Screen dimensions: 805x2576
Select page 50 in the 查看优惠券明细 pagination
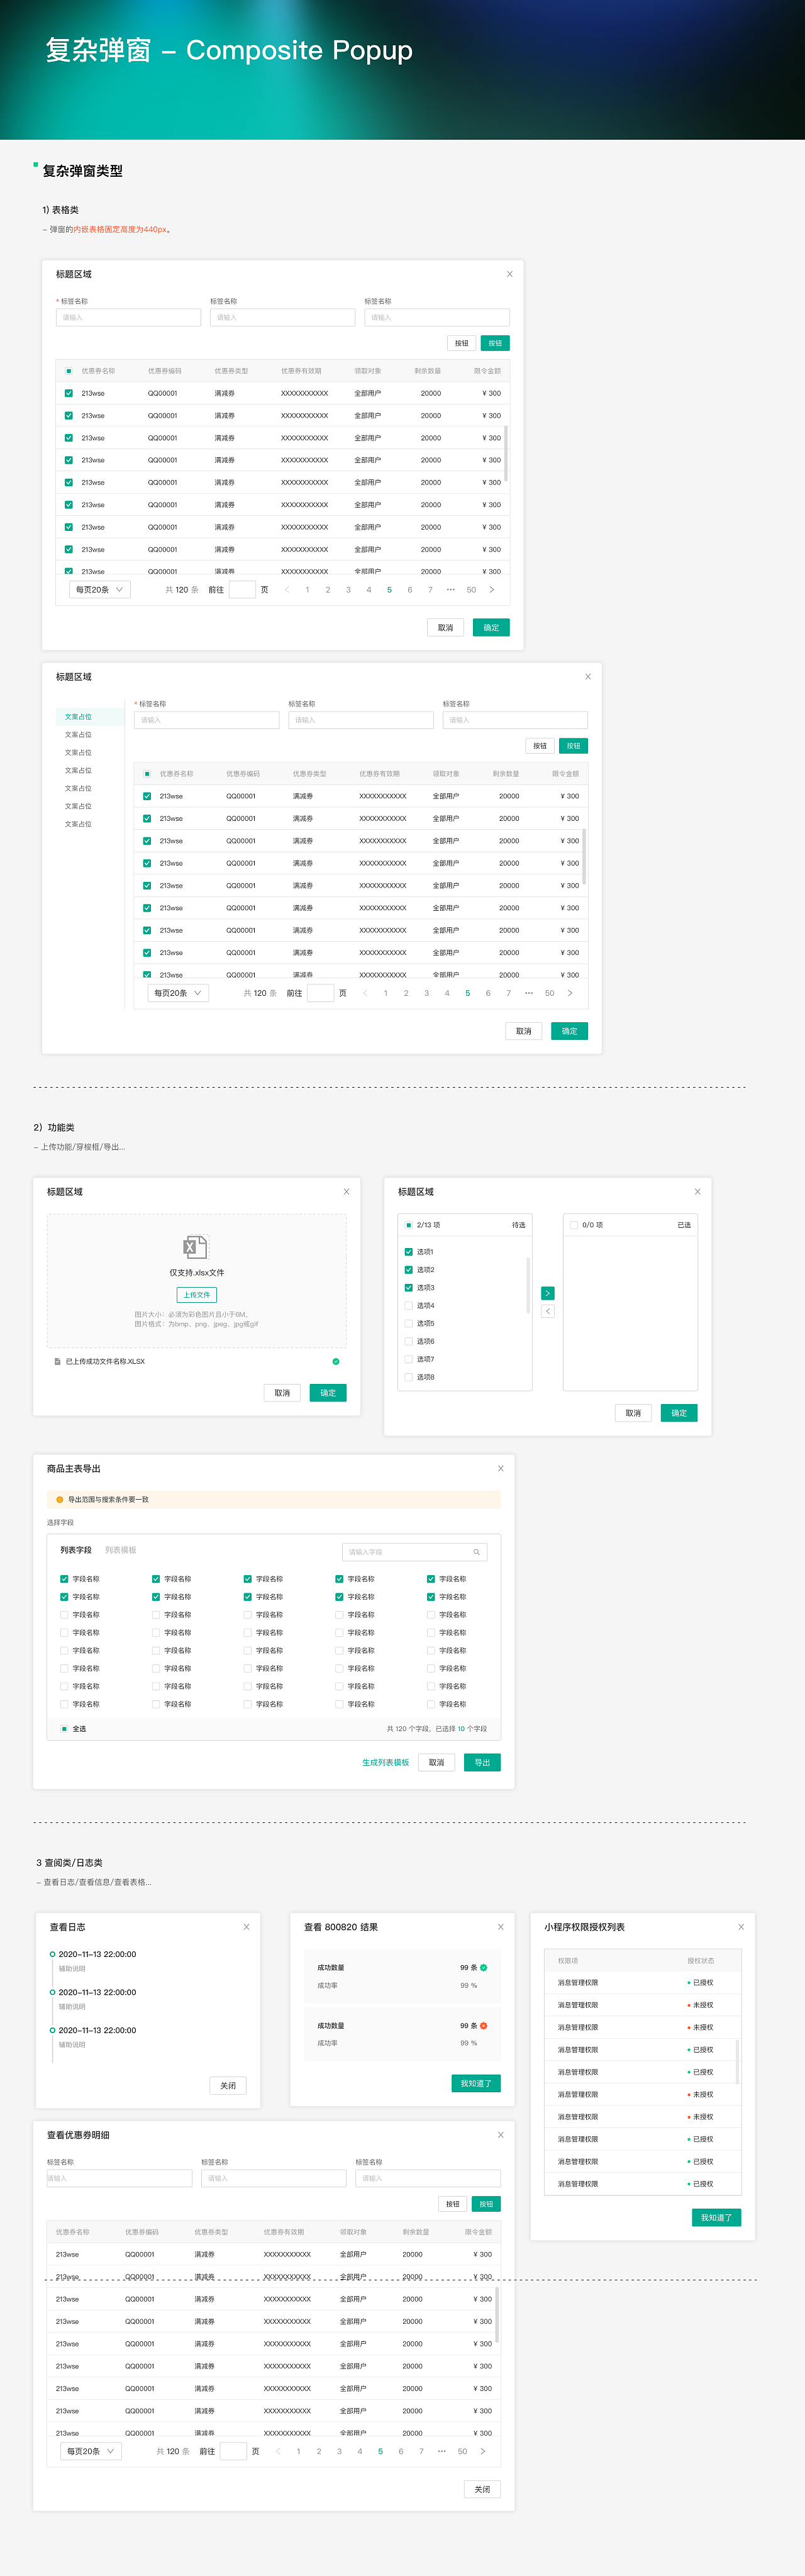(x=462, y=2451)
